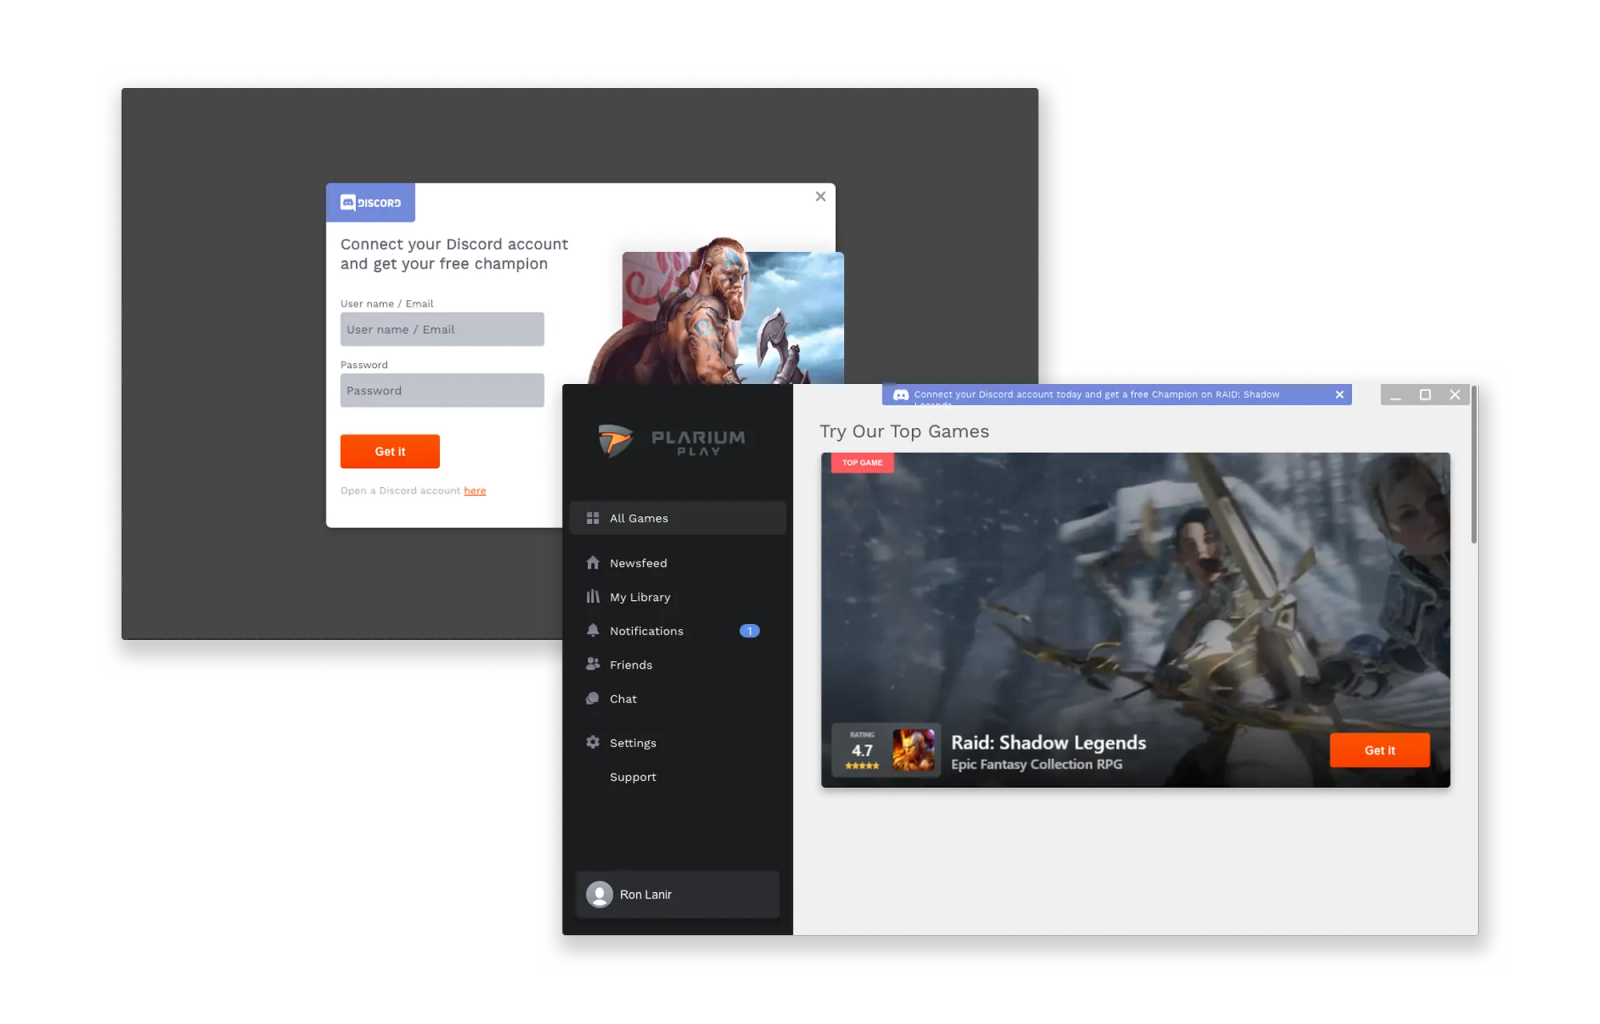Click the Notifications bell icon
The image size is (1600, 1024).
point(593,631)
